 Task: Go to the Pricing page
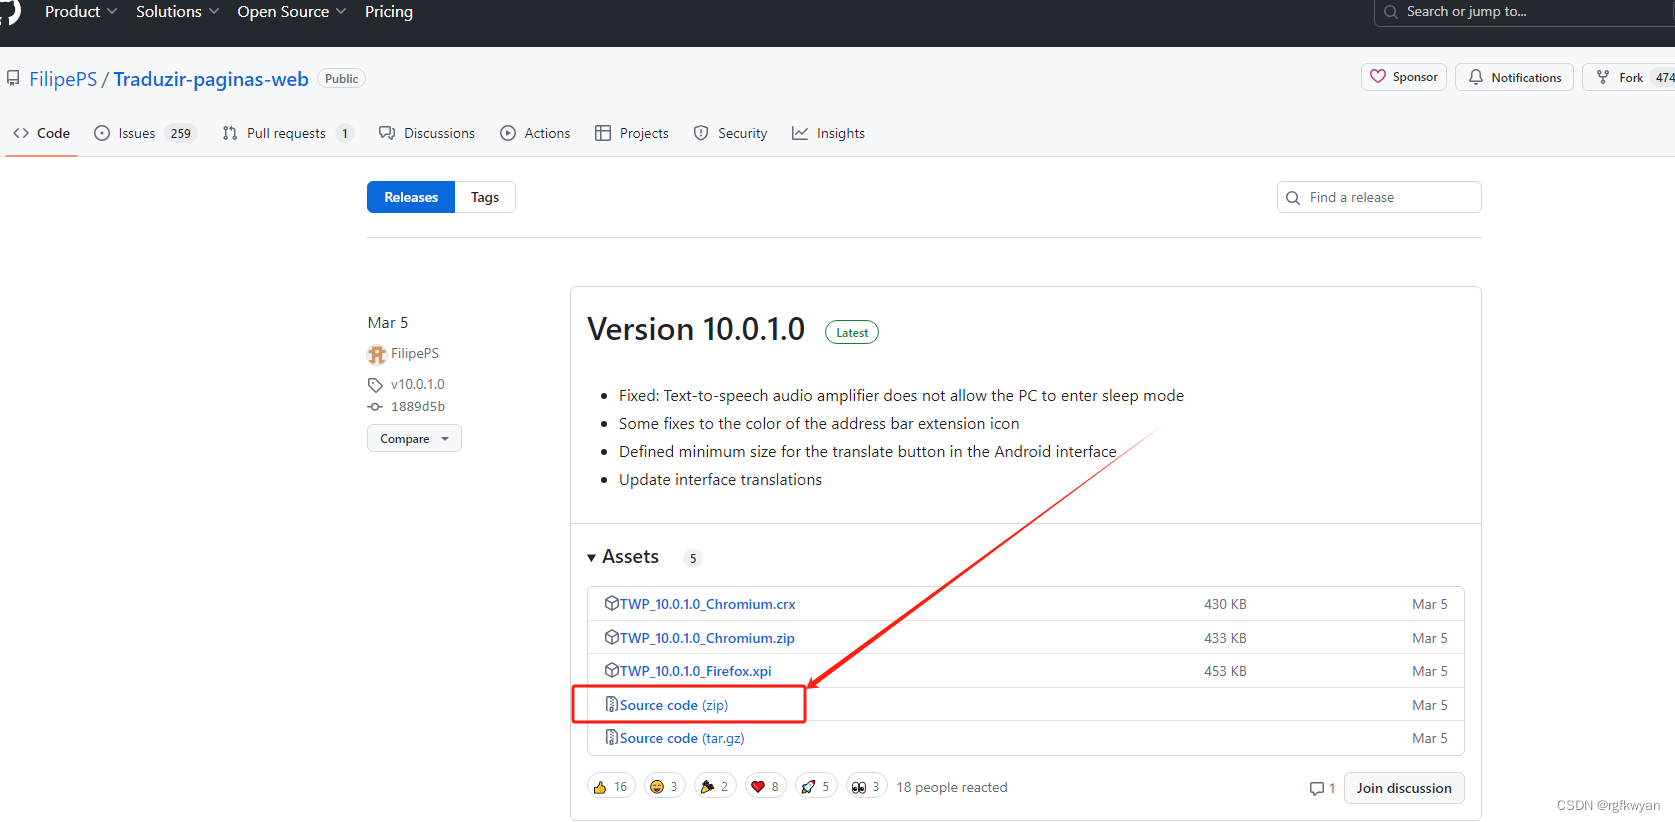389,12
